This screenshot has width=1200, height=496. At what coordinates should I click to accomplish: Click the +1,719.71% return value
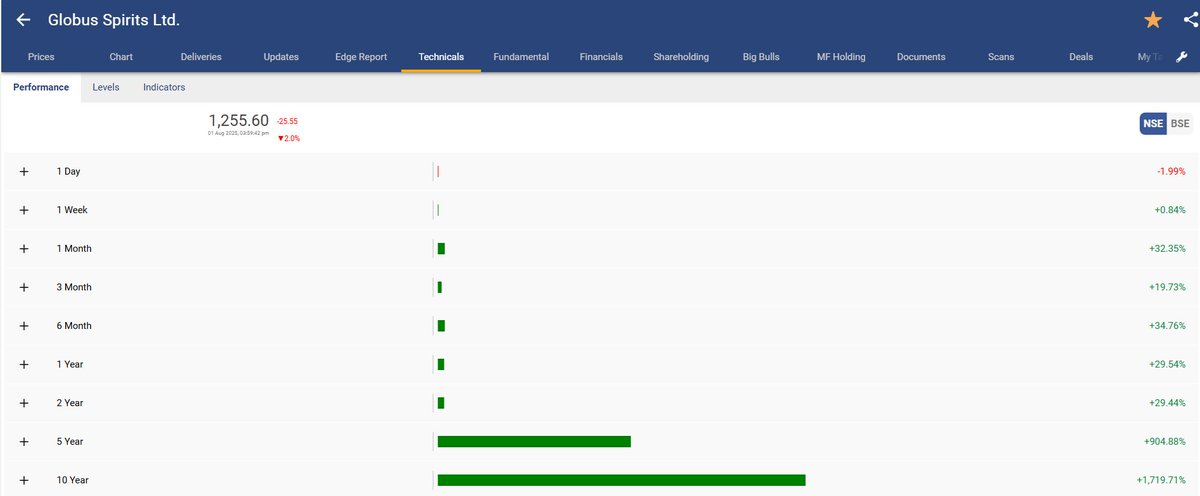point(1161,480)
